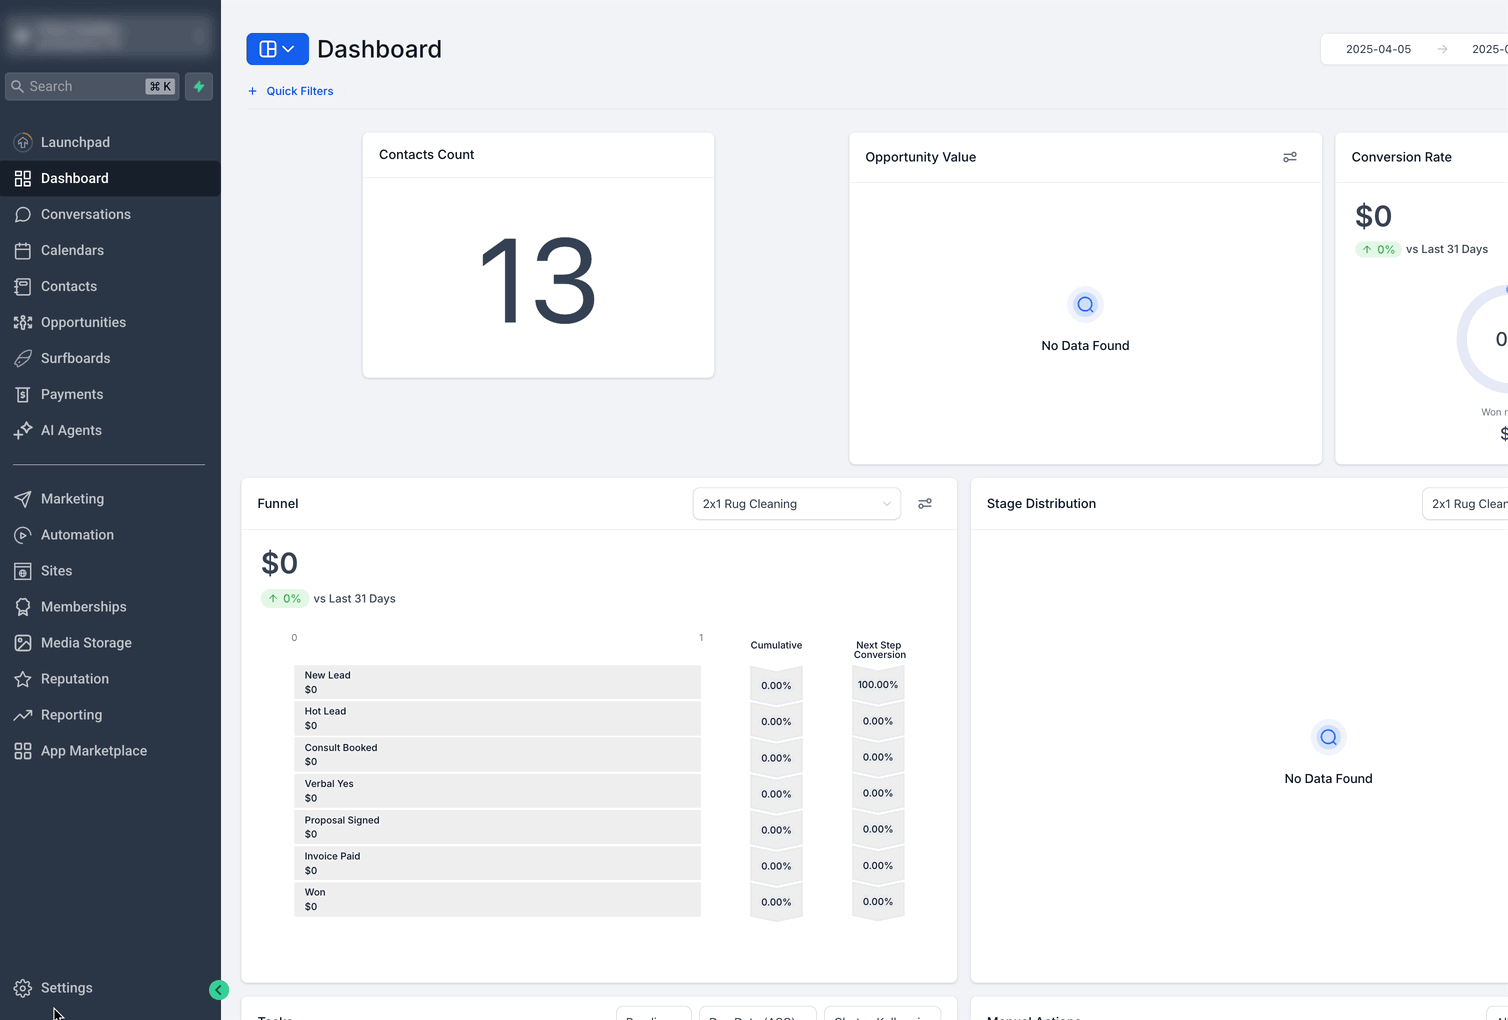Open Surfboards from the sidebar

(75, 358)
